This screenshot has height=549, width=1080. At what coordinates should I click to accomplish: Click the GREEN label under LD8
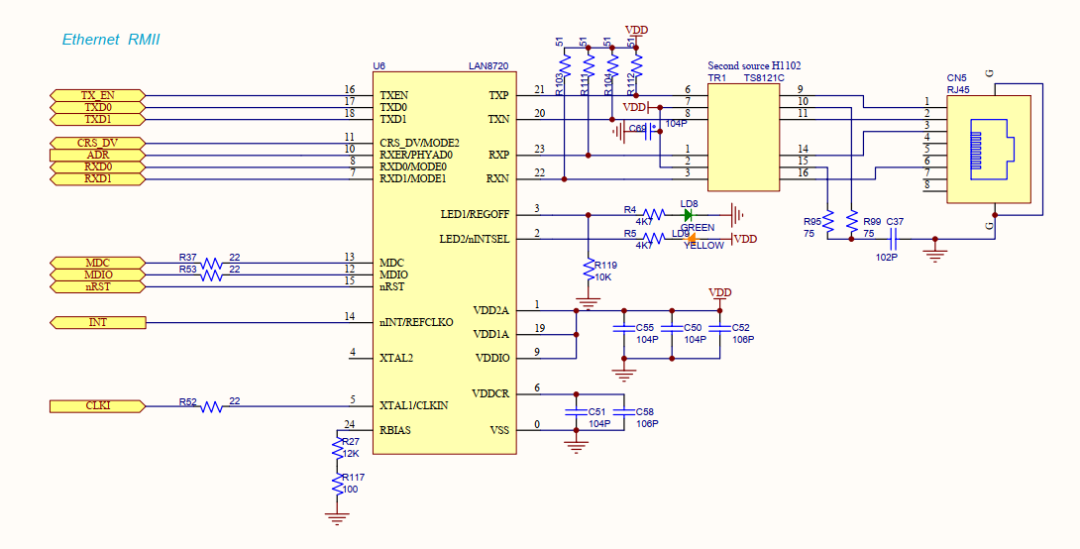(x=697, y=227)
